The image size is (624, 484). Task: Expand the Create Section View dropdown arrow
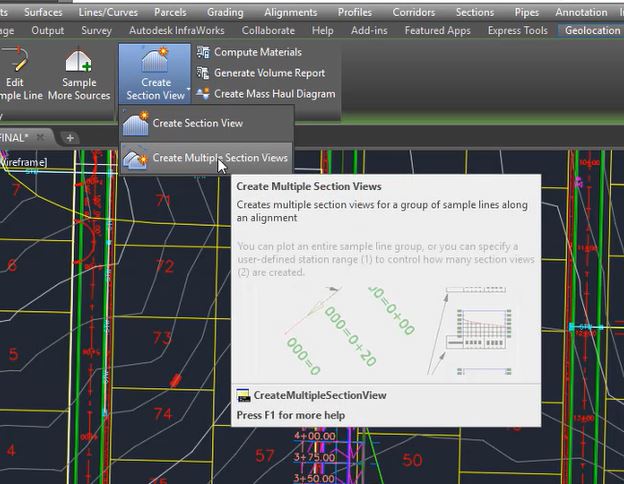[x=188, y=90]
